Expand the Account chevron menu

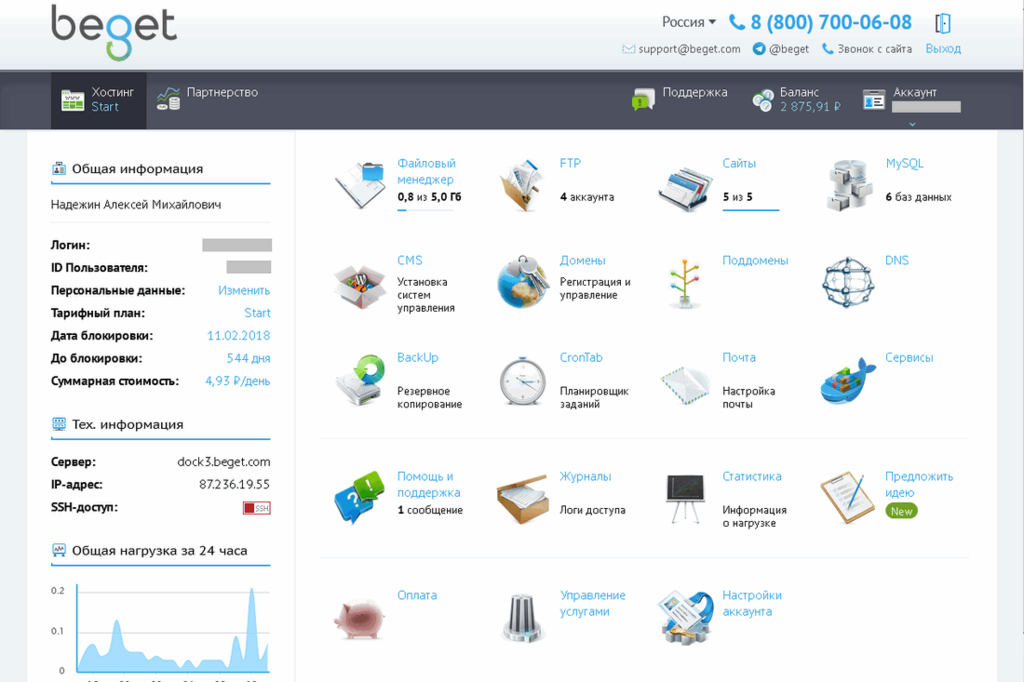tap(911, 124)
